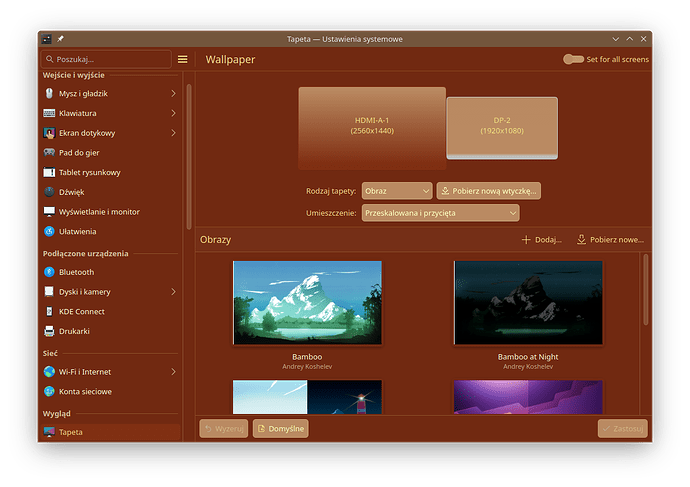Expand Dyski i kamery submenu chevron
The image size is (690, 487).
[173, 292]
